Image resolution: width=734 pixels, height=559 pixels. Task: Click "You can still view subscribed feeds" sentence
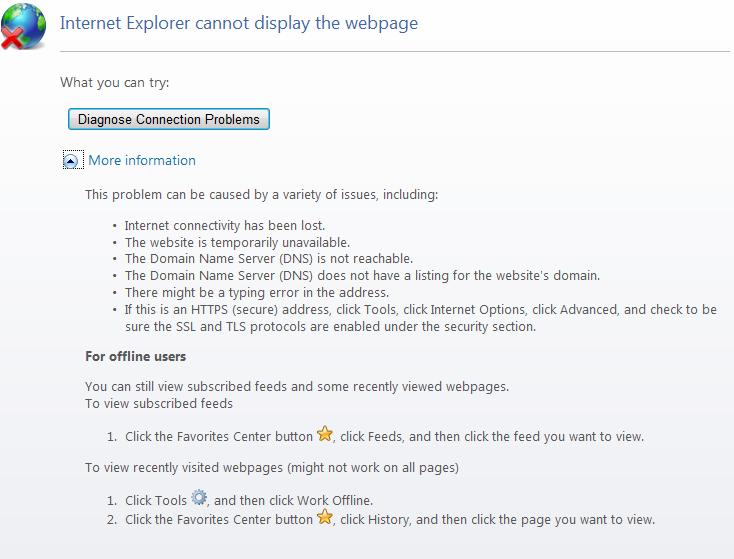click(x=297, y=387)
